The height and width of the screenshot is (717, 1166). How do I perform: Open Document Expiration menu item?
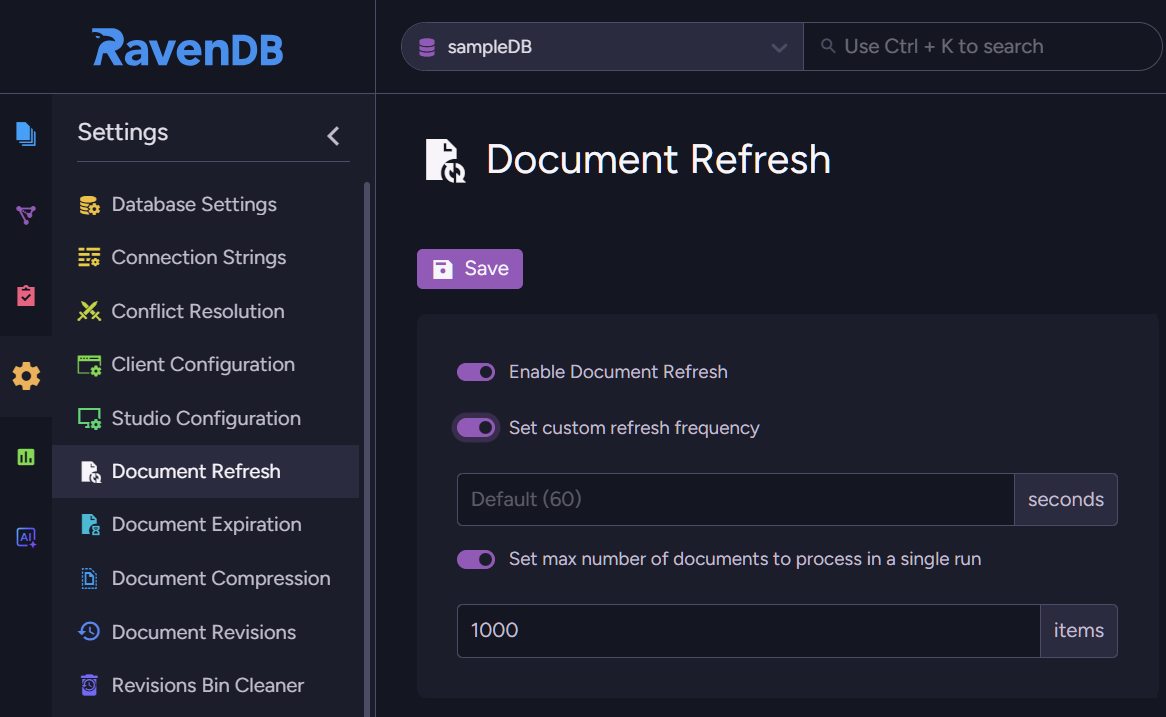205,524
